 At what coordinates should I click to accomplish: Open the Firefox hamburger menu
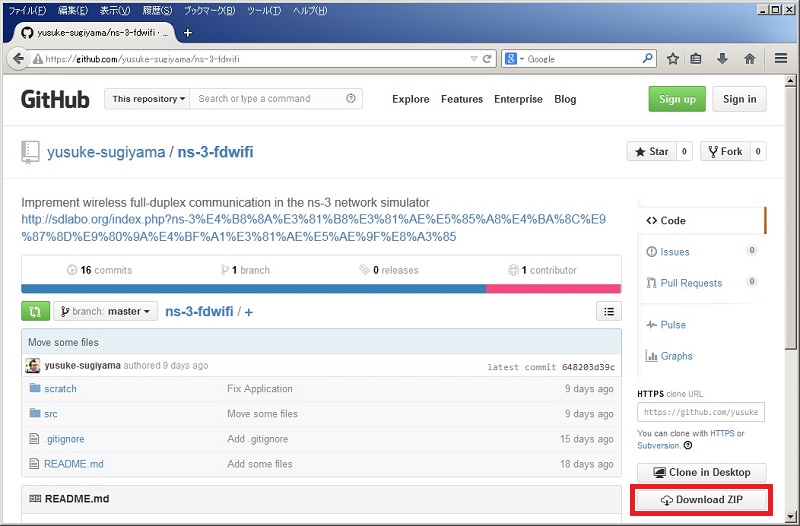coord(781,59)
